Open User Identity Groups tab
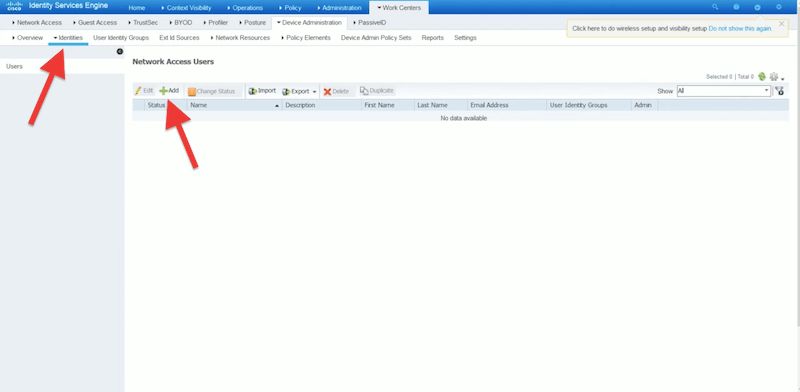The height and width of the screenshot is (392, 800). (121, 38)
